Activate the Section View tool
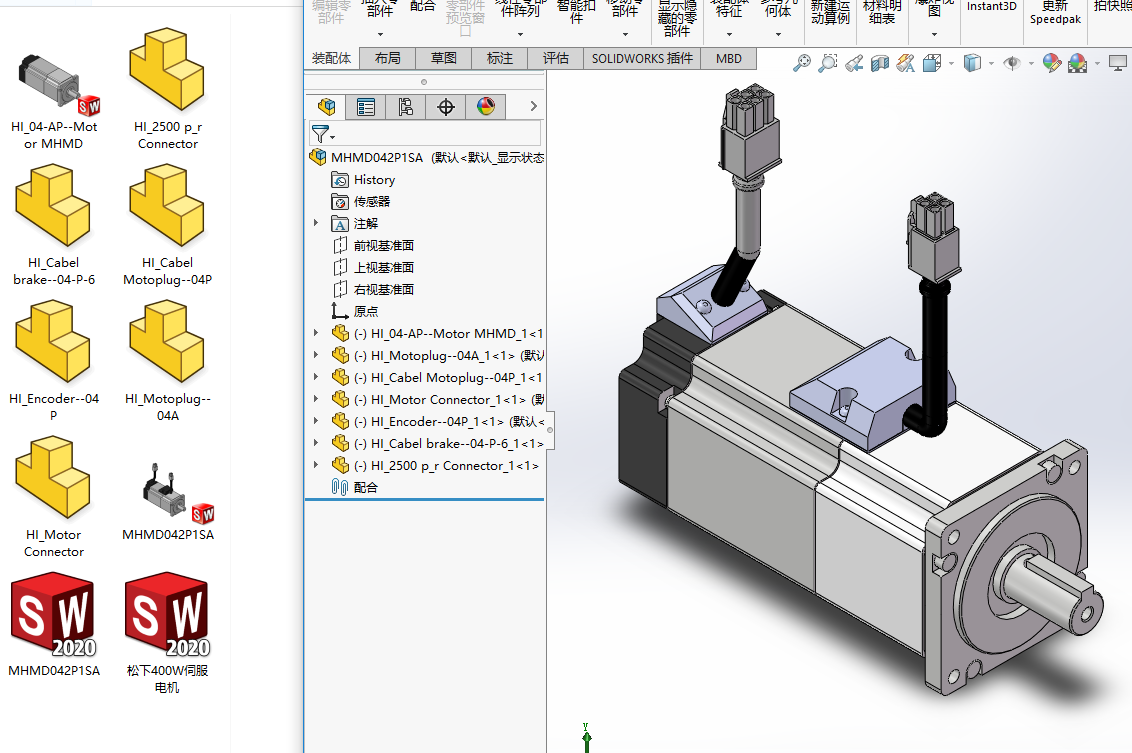The image size is (1132, 753). tap(880, 63)
